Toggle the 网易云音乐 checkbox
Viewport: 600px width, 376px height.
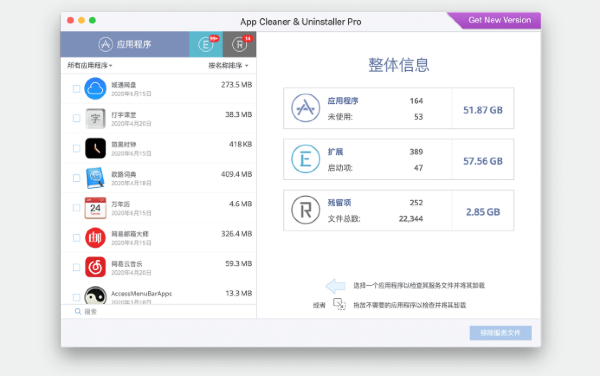pos(77,267)
